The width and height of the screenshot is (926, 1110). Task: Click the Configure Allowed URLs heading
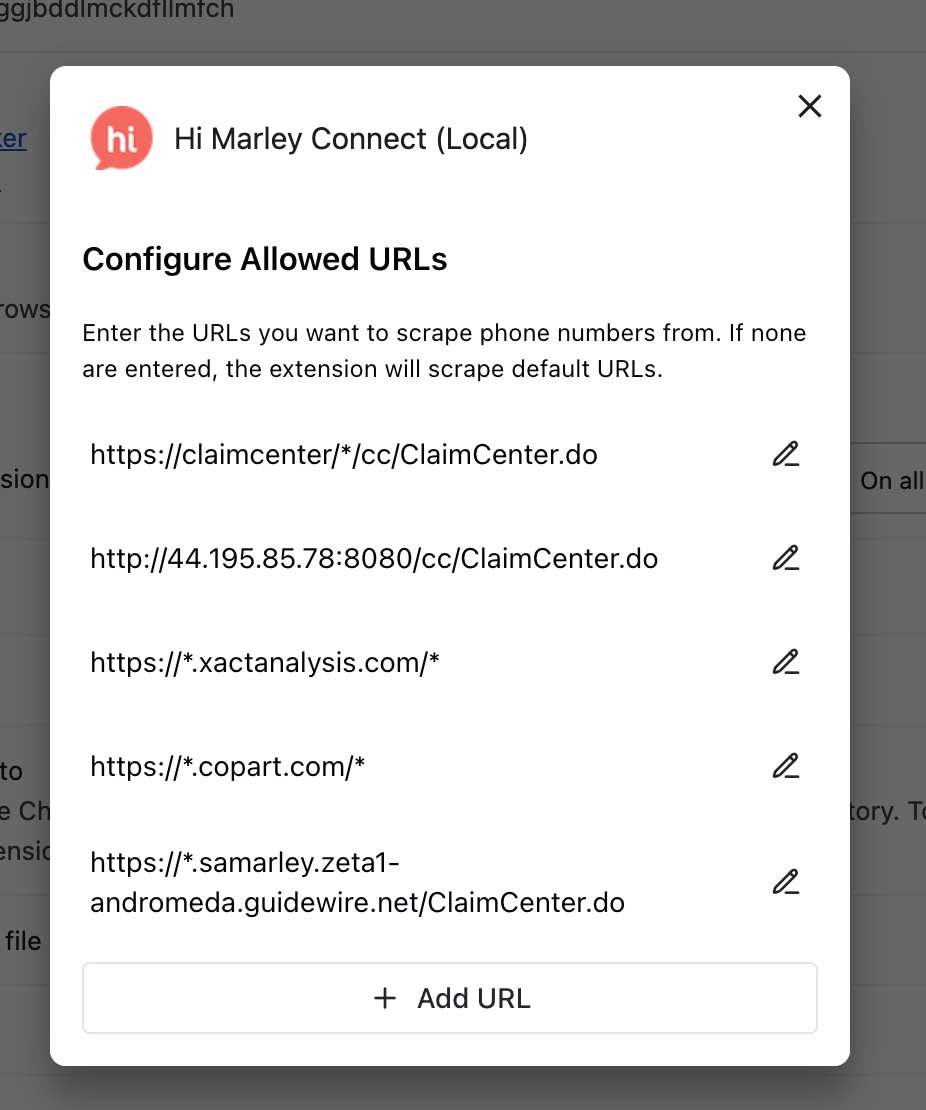tap(265, 260)
